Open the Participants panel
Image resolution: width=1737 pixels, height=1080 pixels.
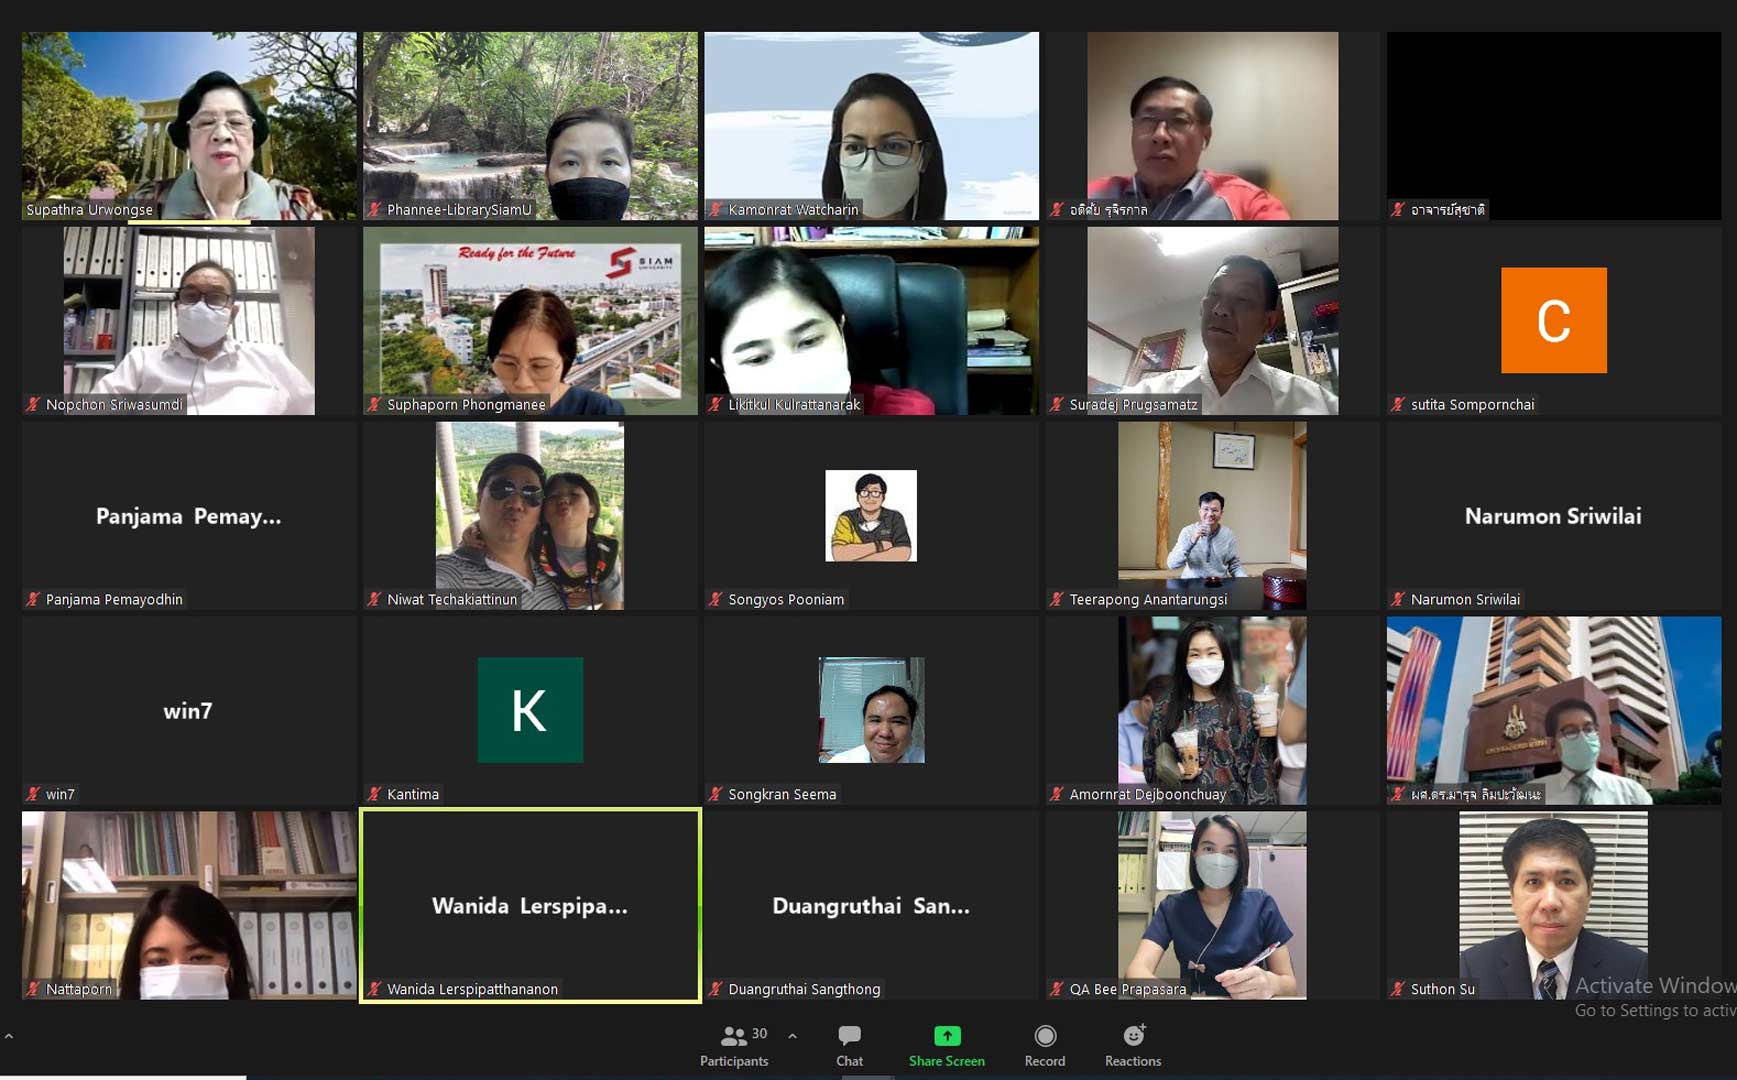click(x=734, y=1045)
